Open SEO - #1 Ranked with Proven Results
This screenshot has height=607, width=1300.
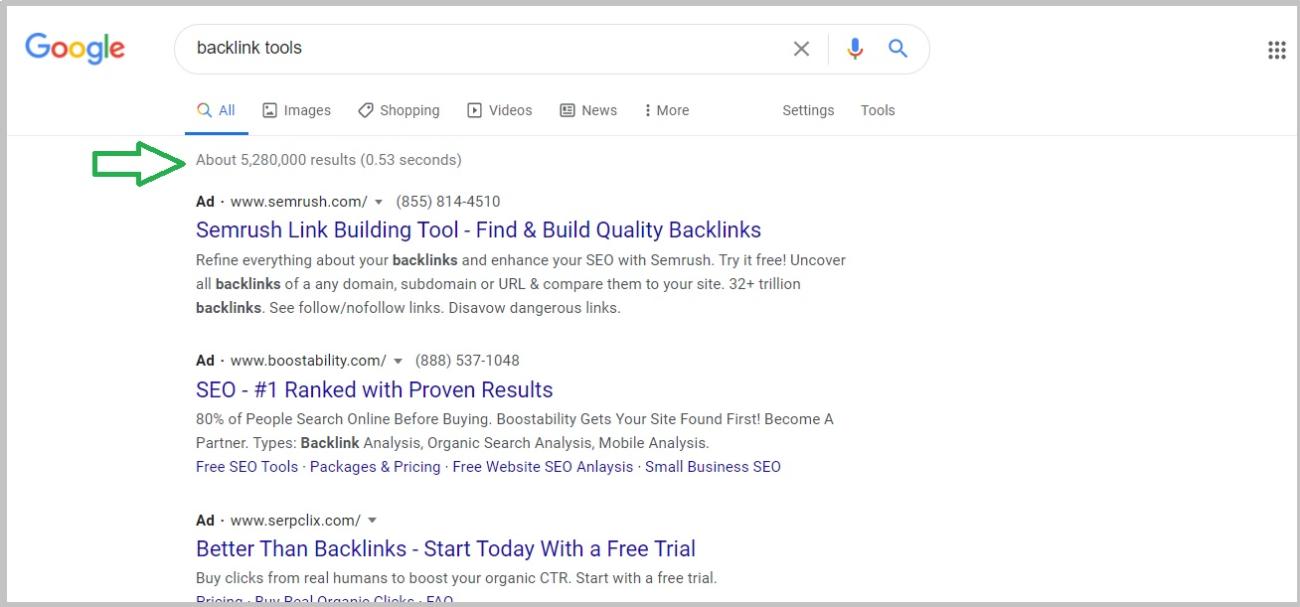click(374, 389)
